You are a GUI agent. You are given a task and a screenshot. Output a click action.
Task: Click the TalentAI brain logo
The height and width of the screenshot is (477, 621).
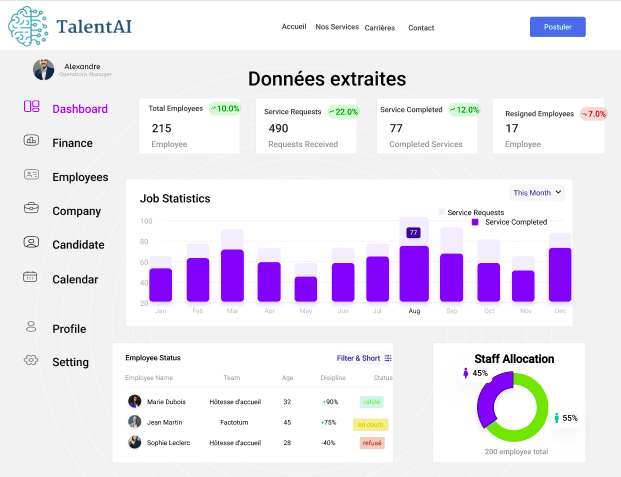point(28,26)
